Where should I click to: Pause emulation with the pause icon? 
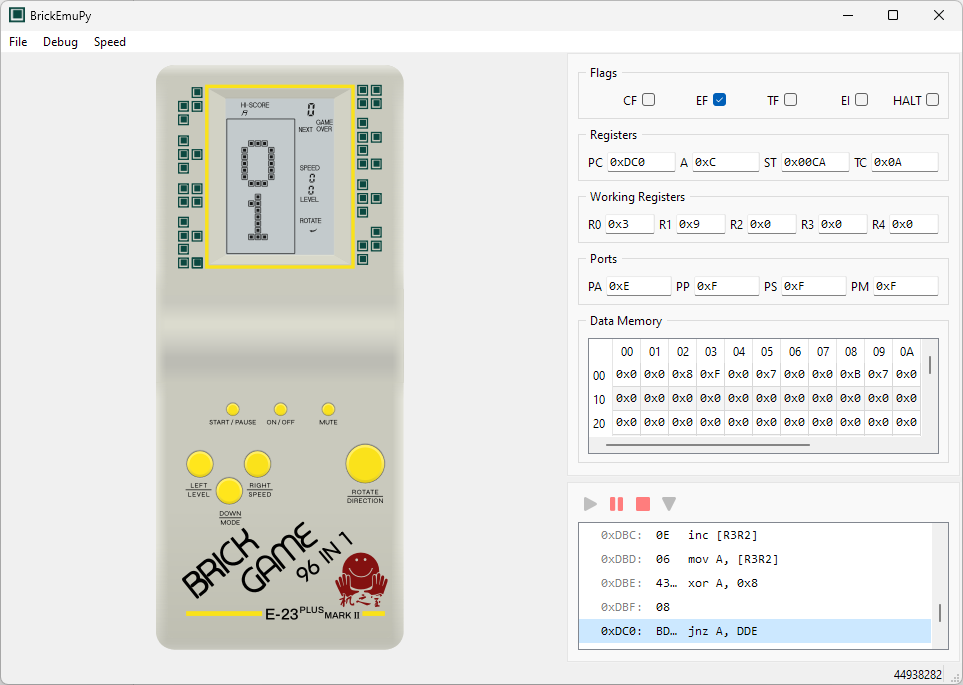(616, 504)
